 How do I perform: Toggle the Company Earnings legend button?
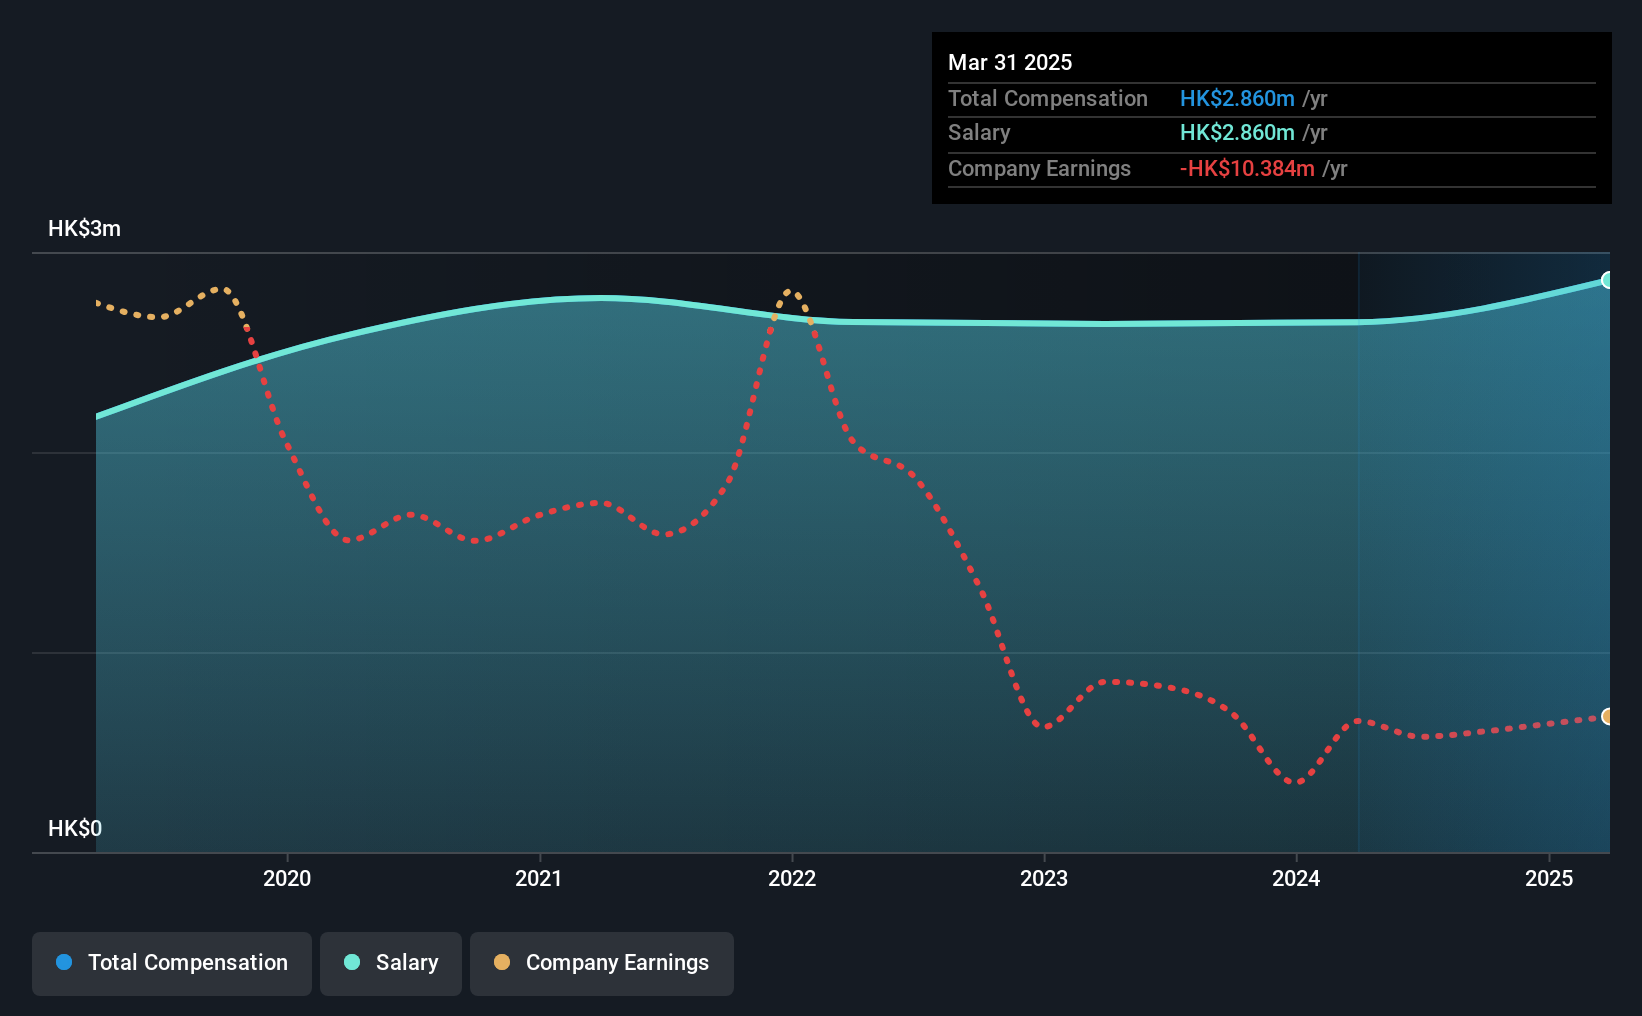pos(602,963)
